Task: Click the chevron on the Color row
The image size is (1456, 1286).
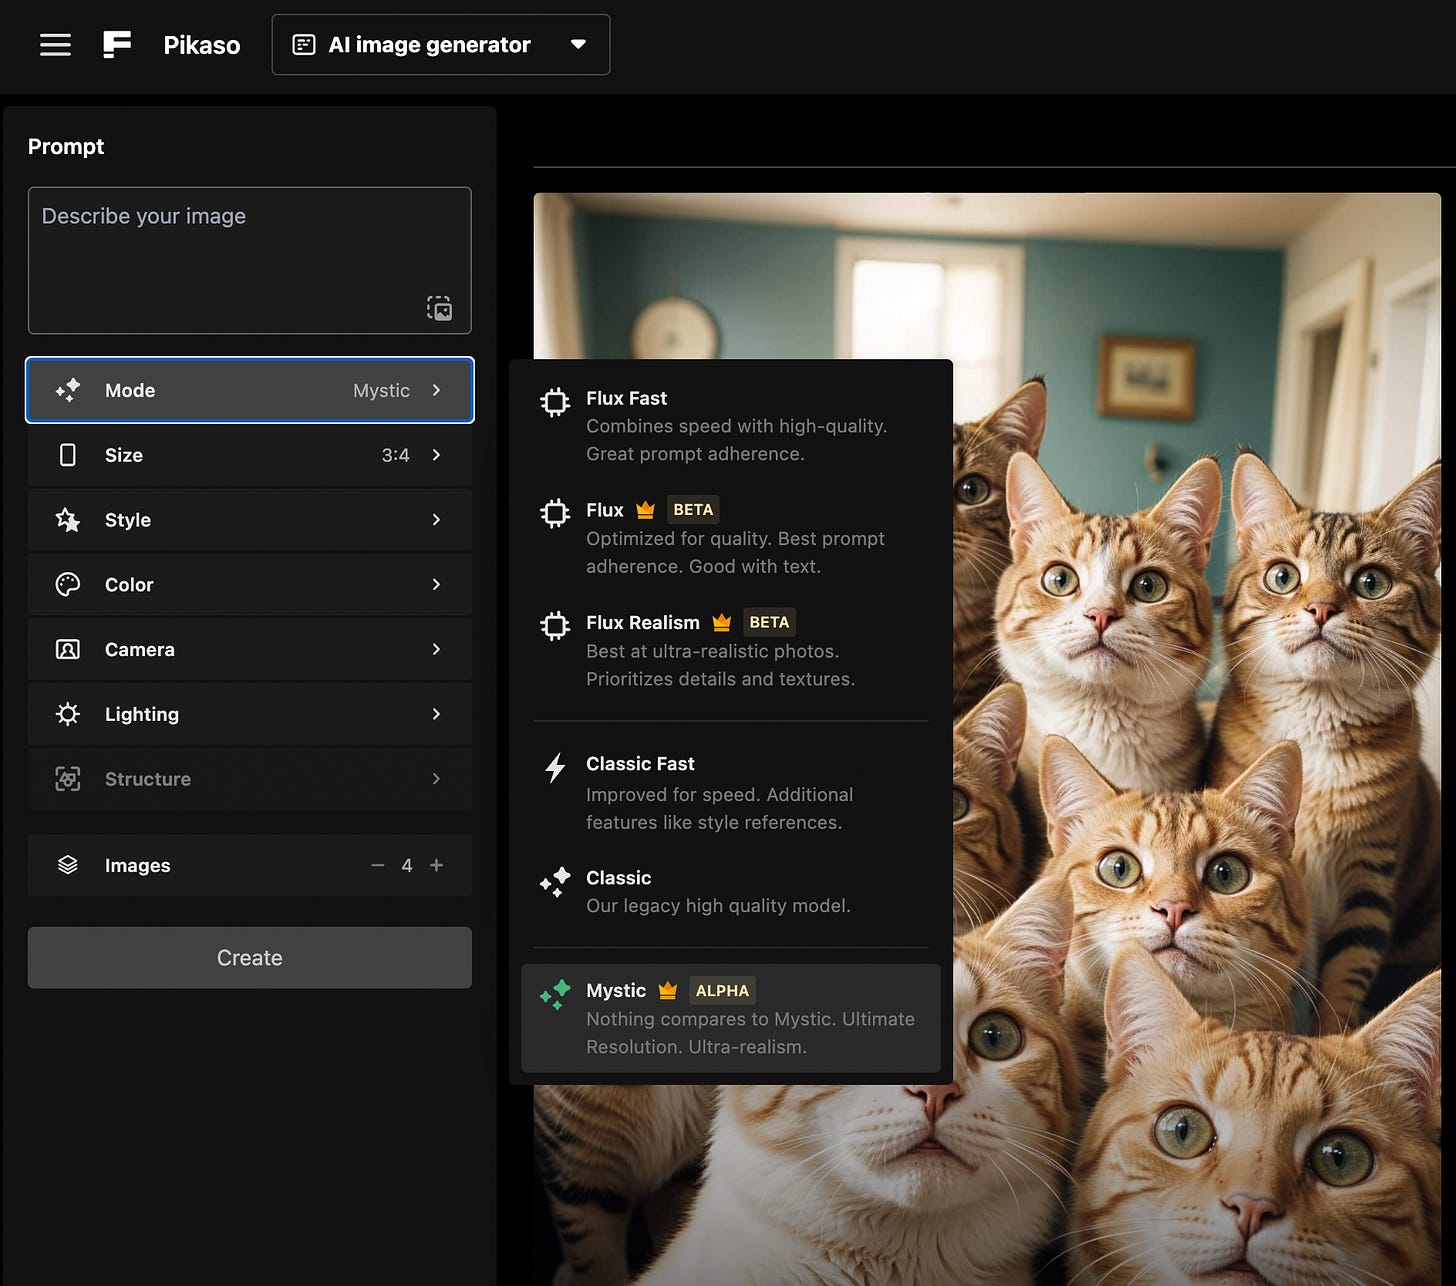Action: (436, 584)
